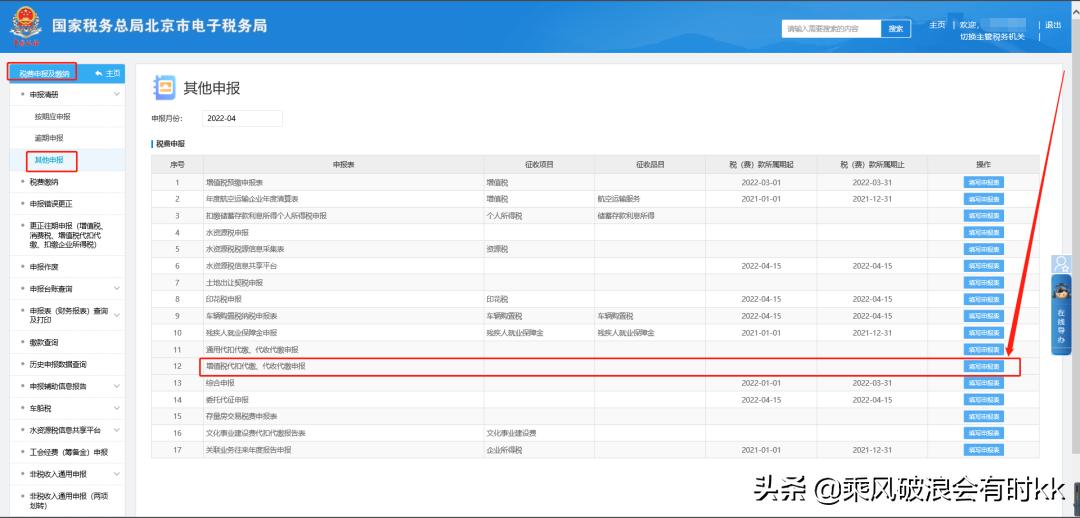Open 更正往期申报 sidebar item
The width and height of the screenshot is (1080, 518).
click(66, 235)
